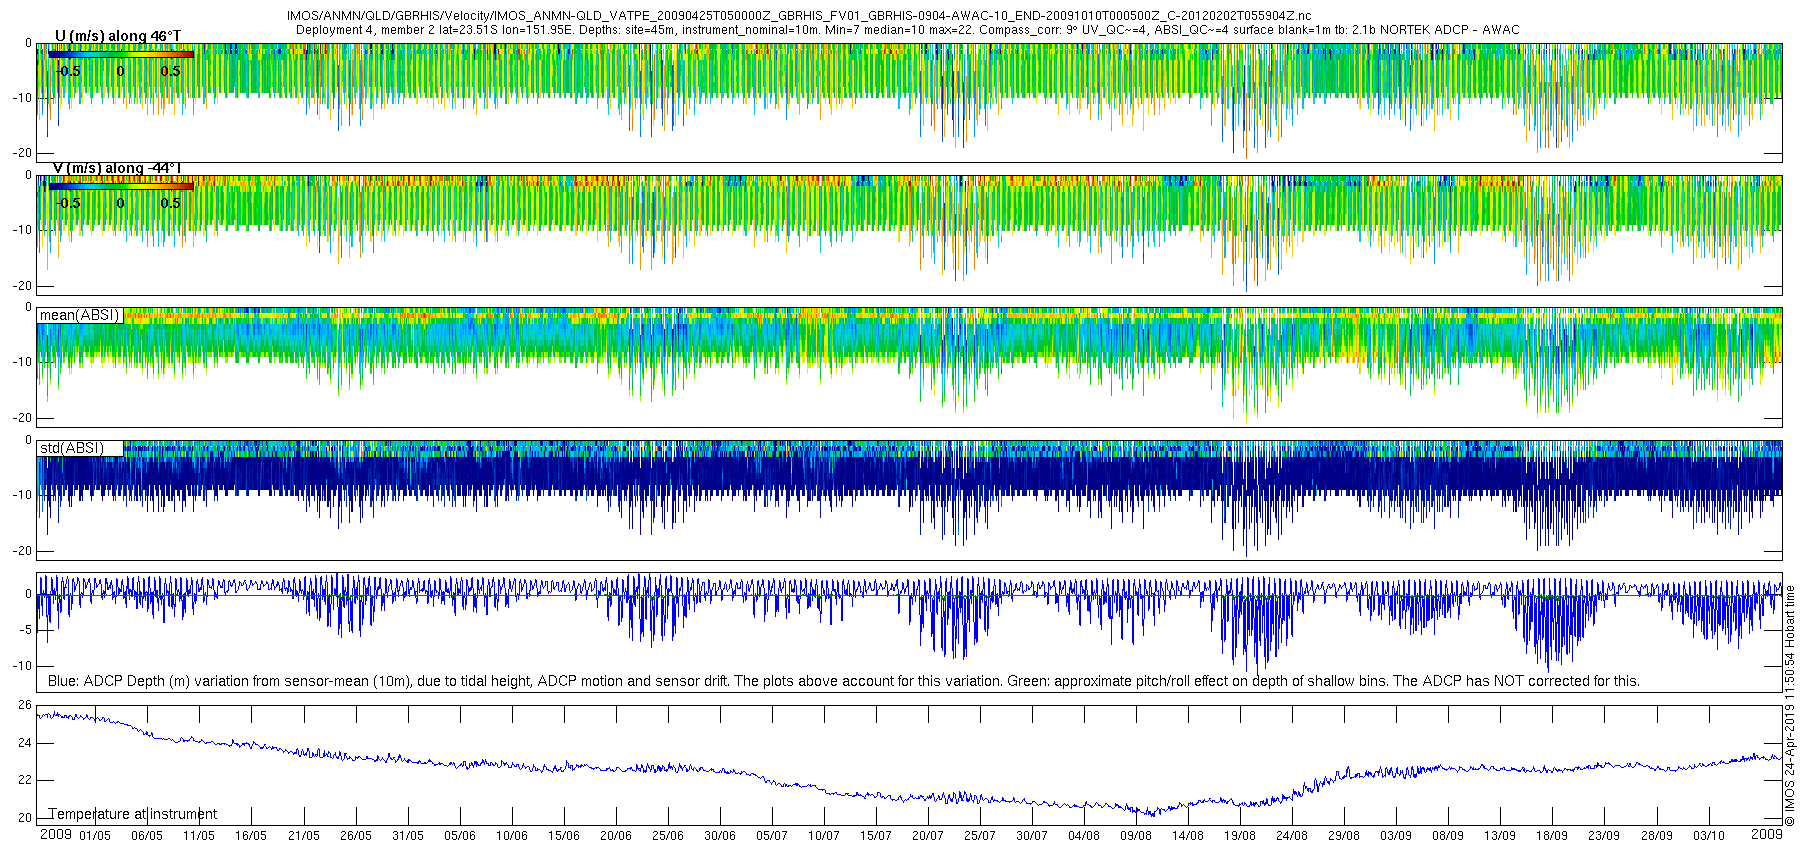Select the 'U (m/s) along 46°T' label
Screen dimensions: 1800x850
point(118,36)
